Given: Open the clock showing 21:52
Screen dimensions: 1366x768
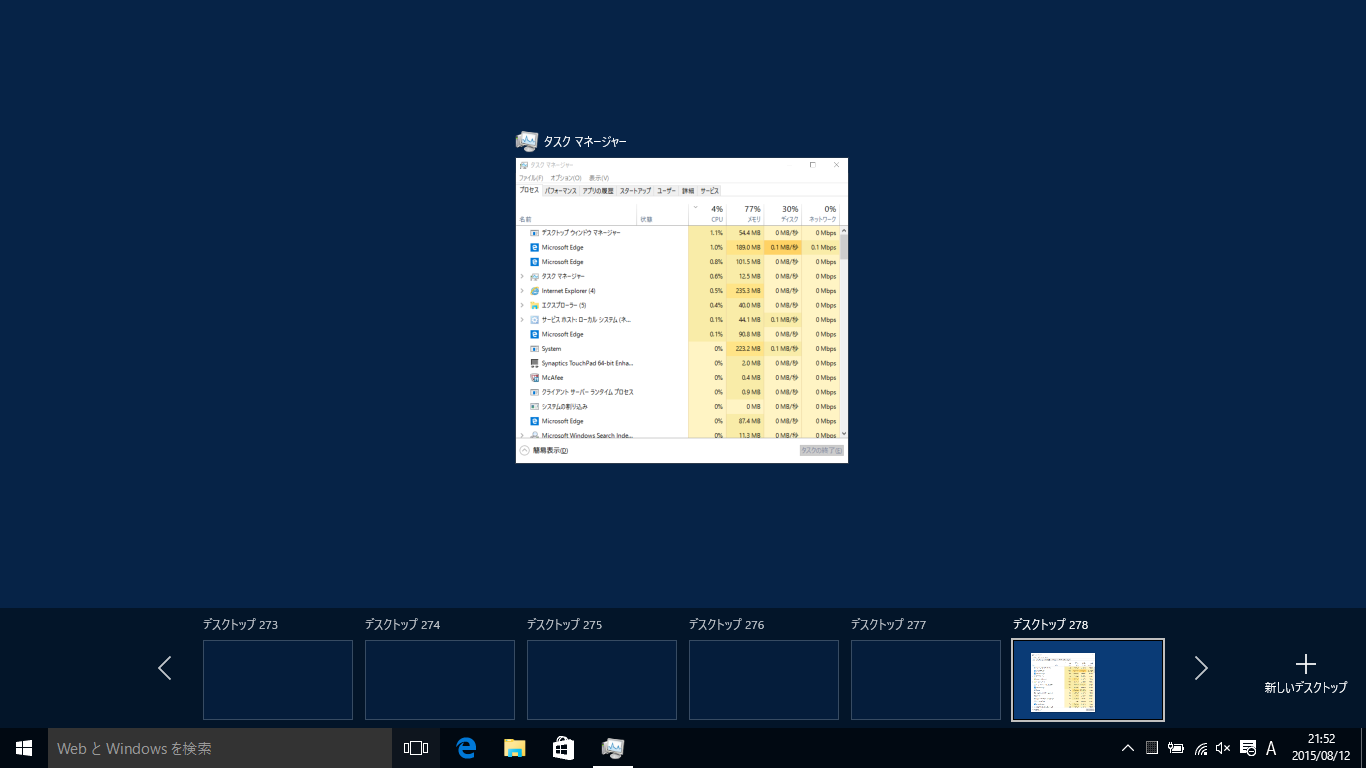Looking at the screenshot, I should pyautogui.click(x=1320, y=748).
